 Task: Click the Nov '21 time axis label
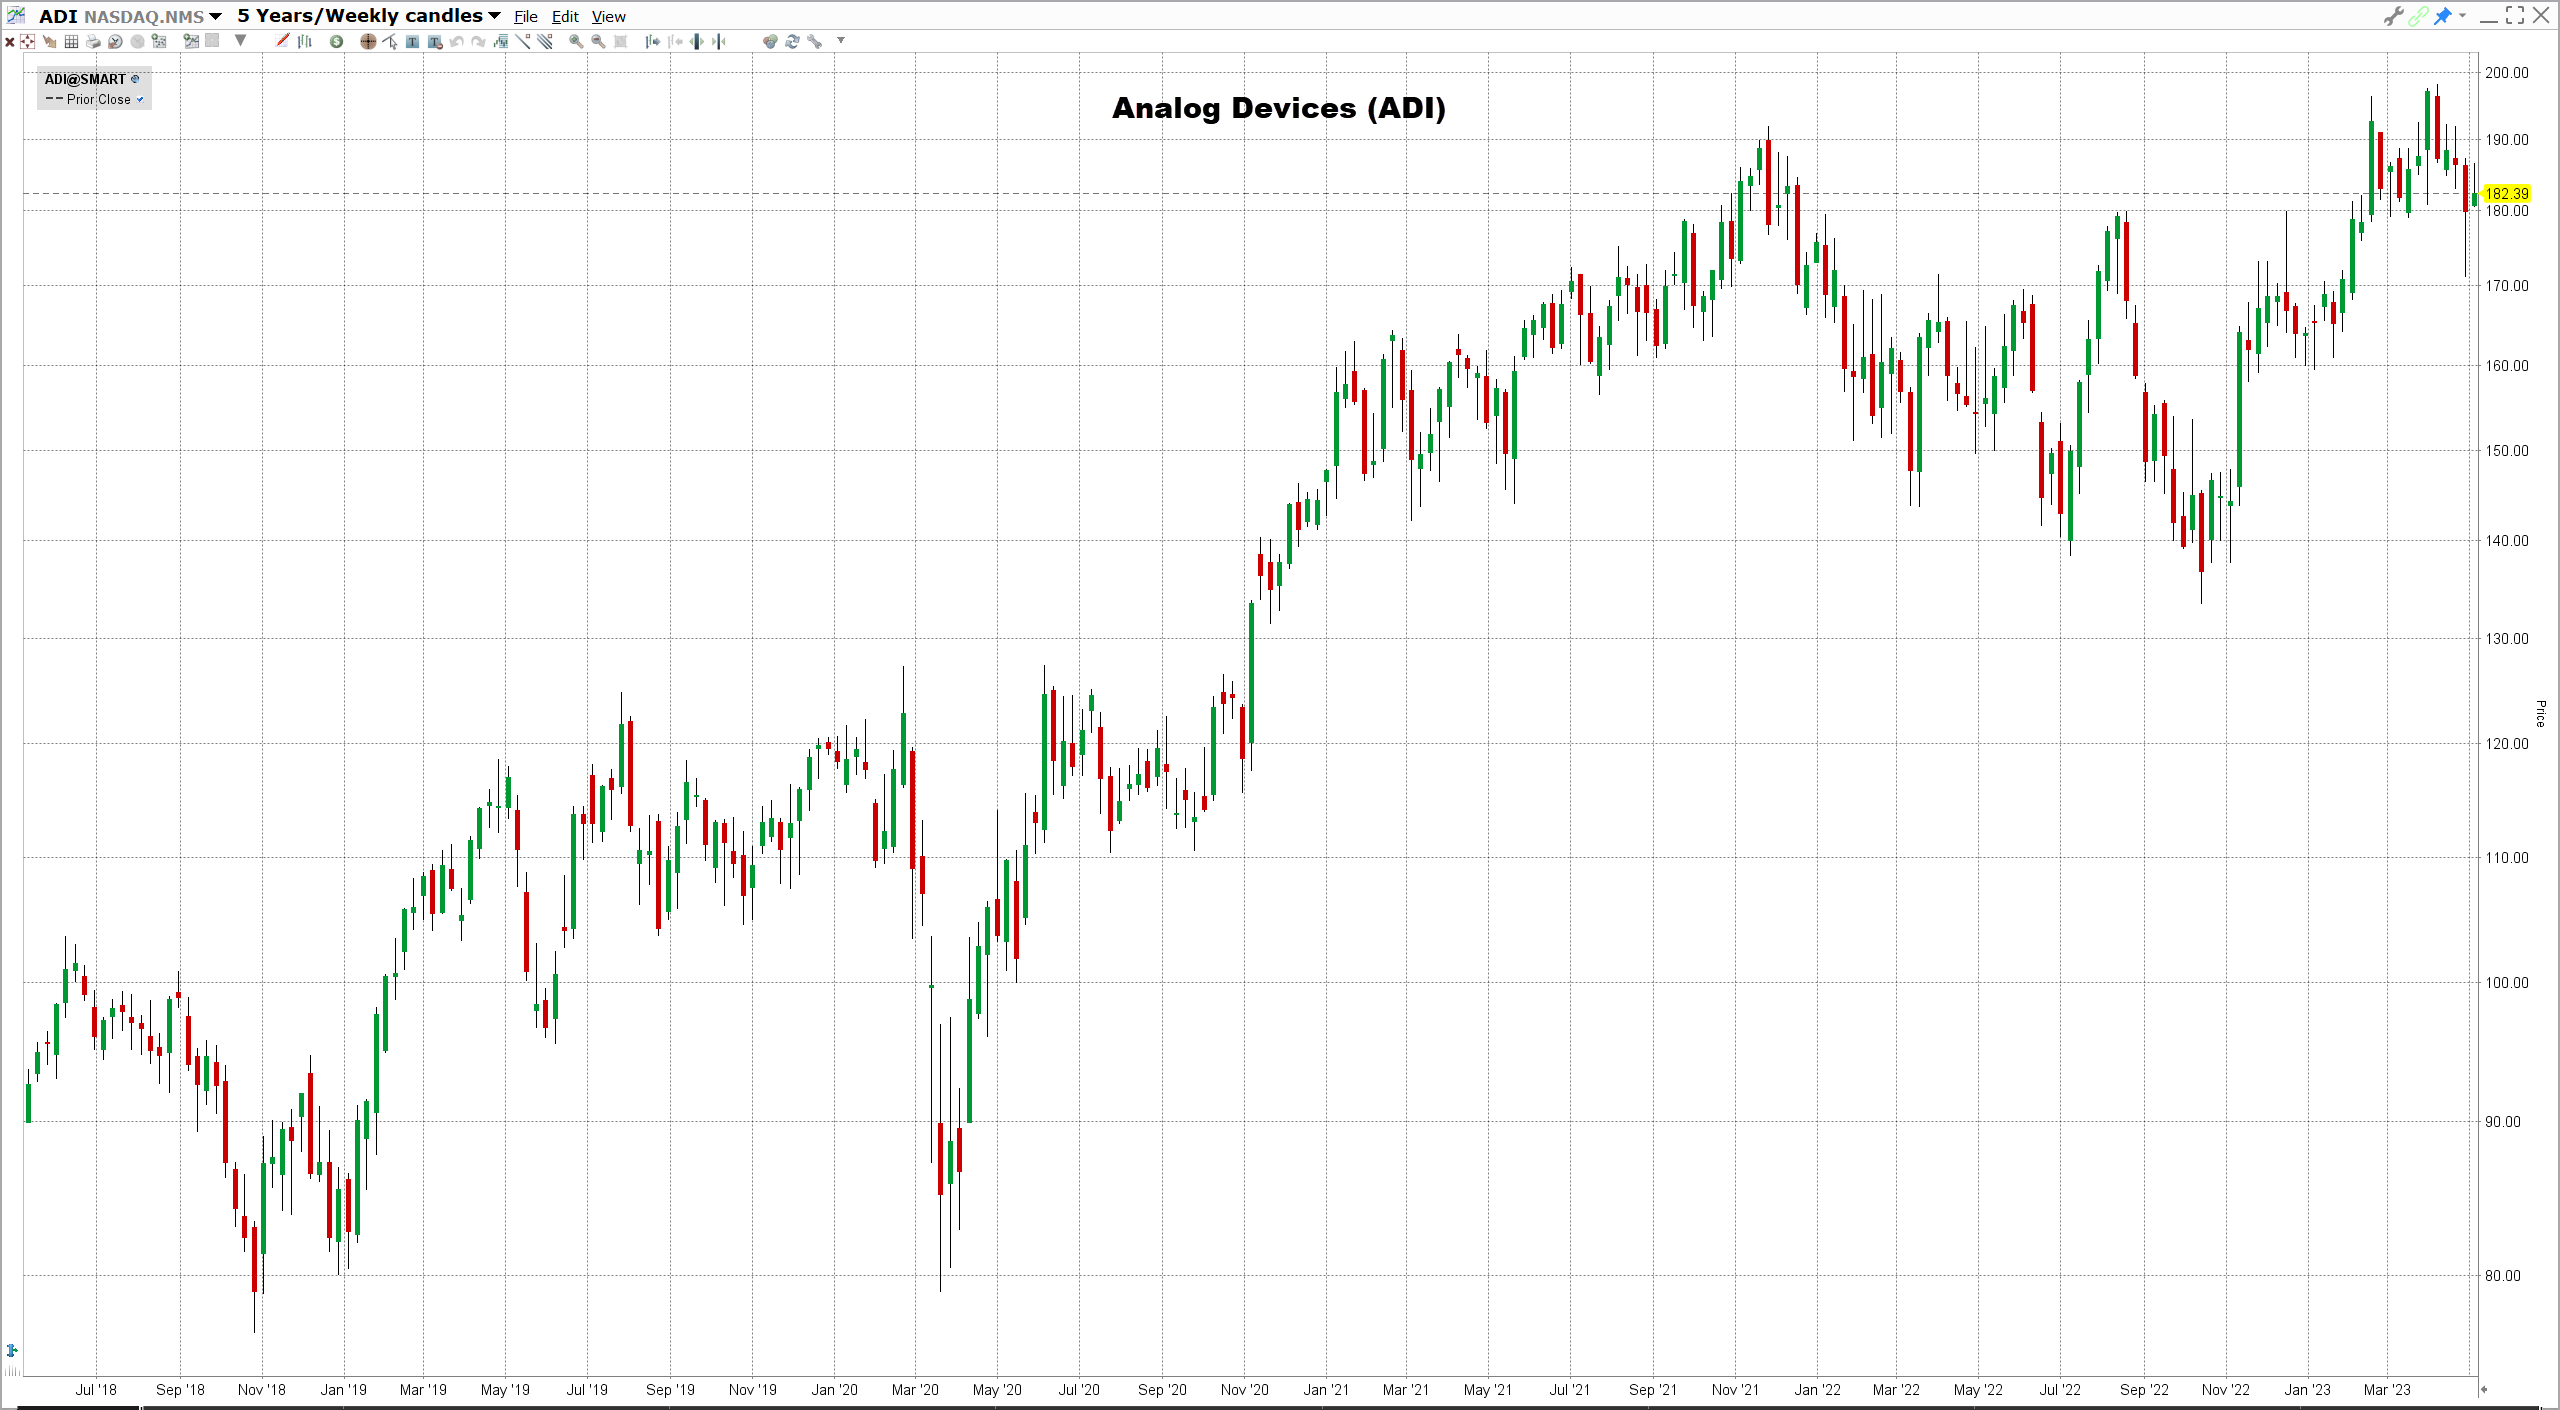pos(1735,1390)
